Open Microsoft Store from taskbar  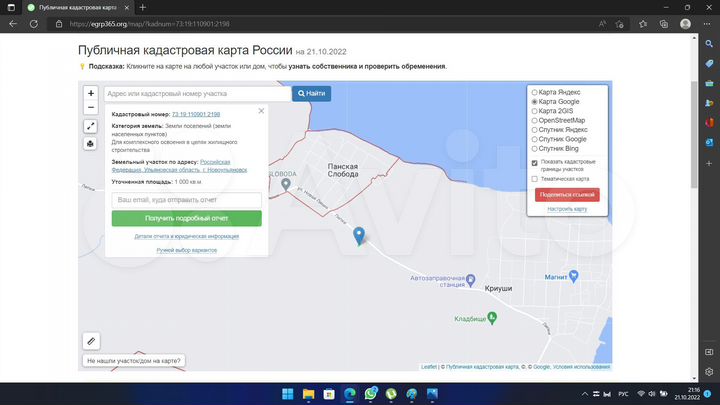tap(329, 394)
